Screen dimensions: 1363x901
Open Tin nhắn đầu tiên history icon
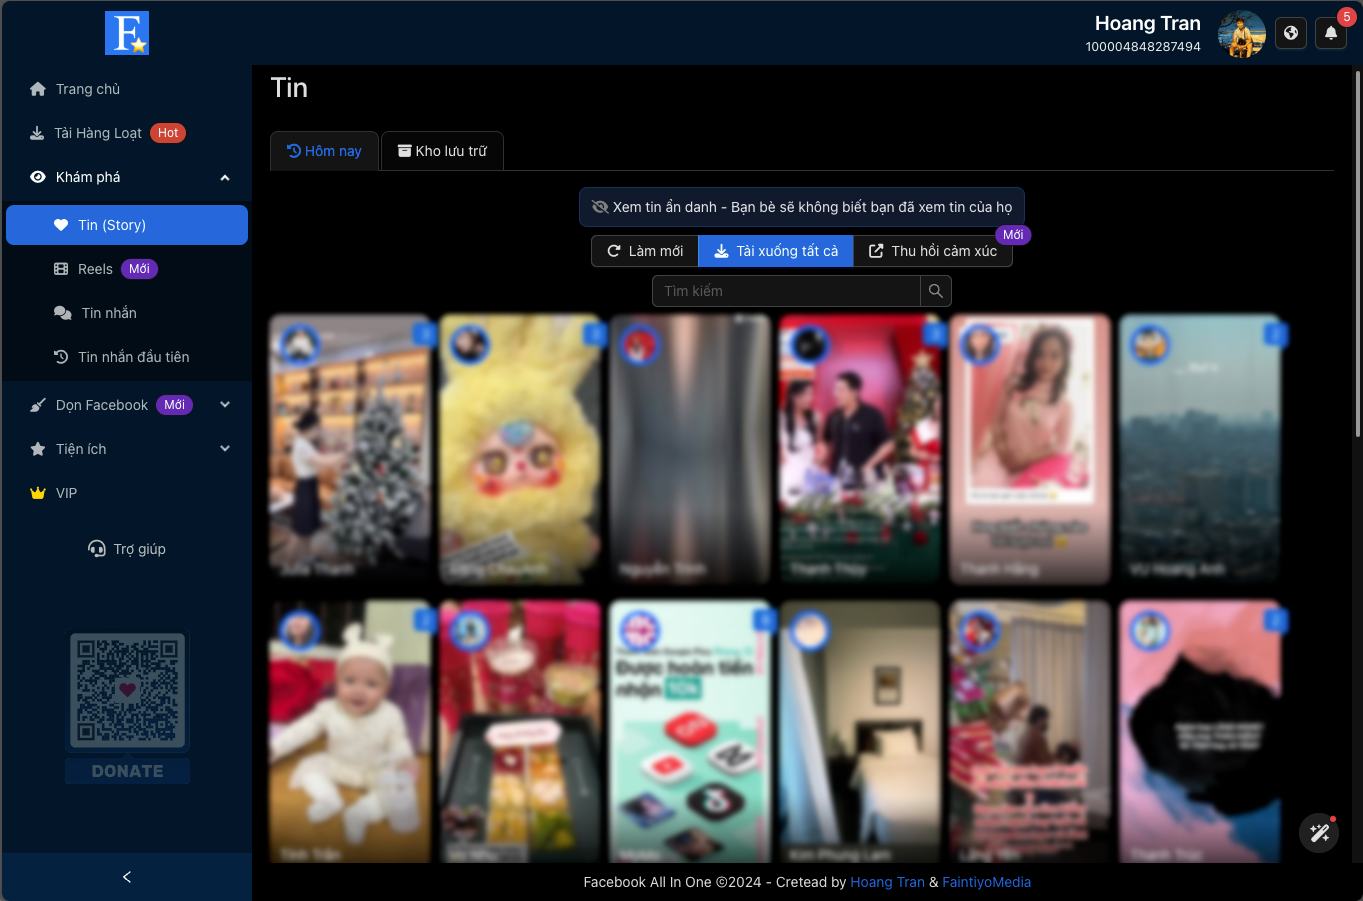(61, 357)
